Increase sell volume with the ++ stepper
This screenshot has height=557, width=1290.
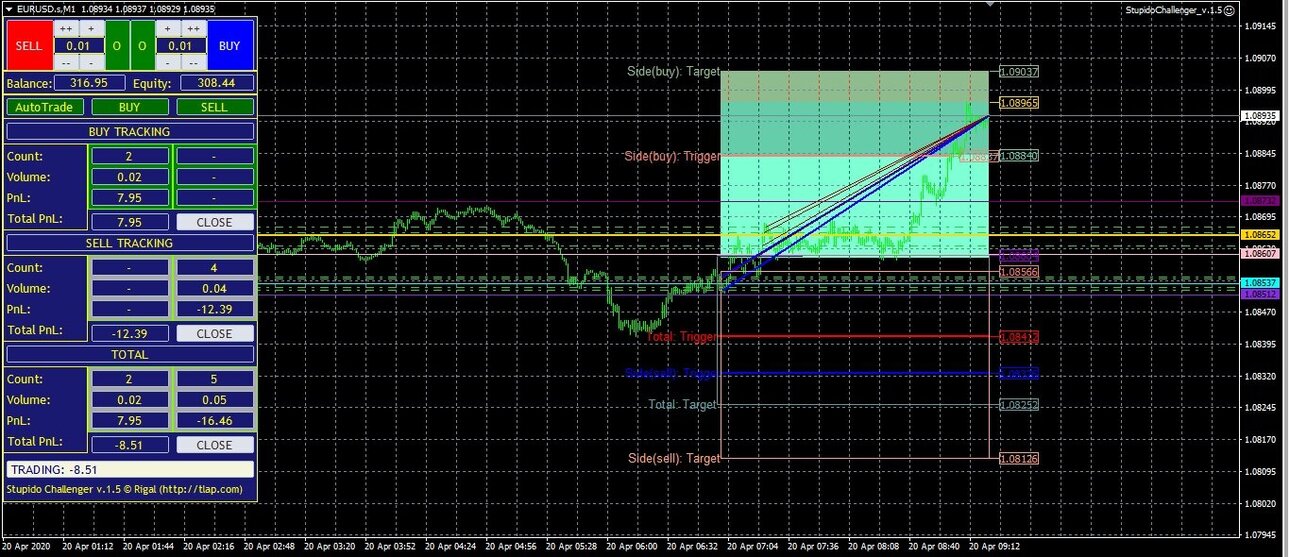coord(66,29)
